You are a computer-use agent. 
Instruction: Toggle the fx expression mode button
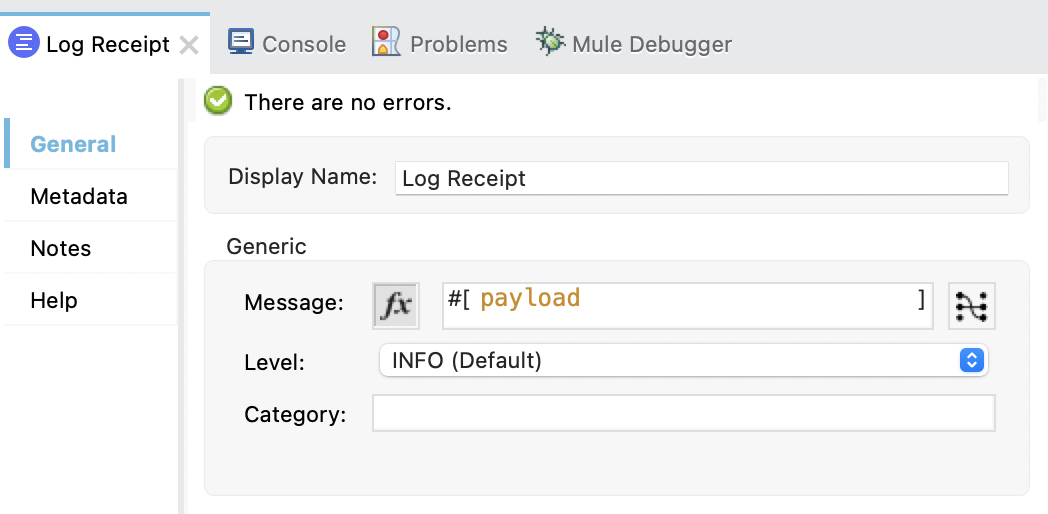point(396,305)
